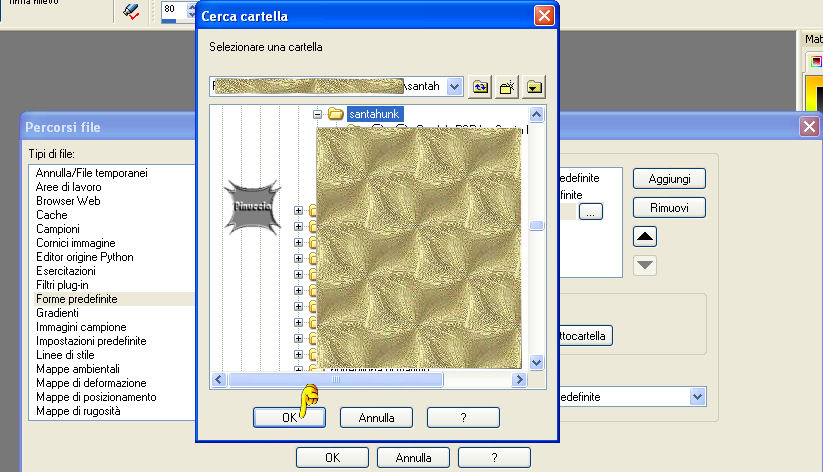Close the Cerca cartella dialog
This screenshot has width=823, height=472.
tap(544, 16)
